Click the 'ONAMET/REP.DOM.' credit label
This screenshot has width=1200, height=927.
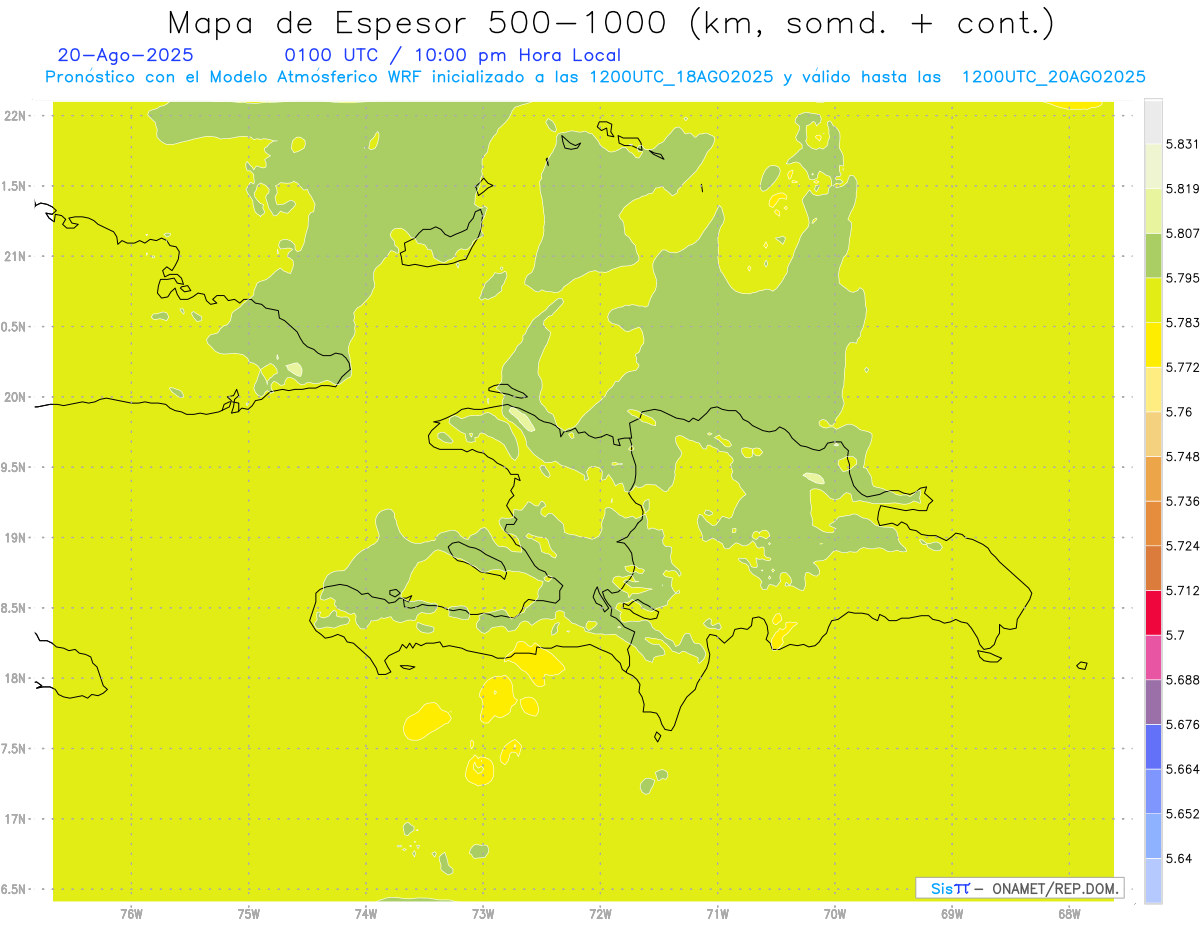point(1056,888)
